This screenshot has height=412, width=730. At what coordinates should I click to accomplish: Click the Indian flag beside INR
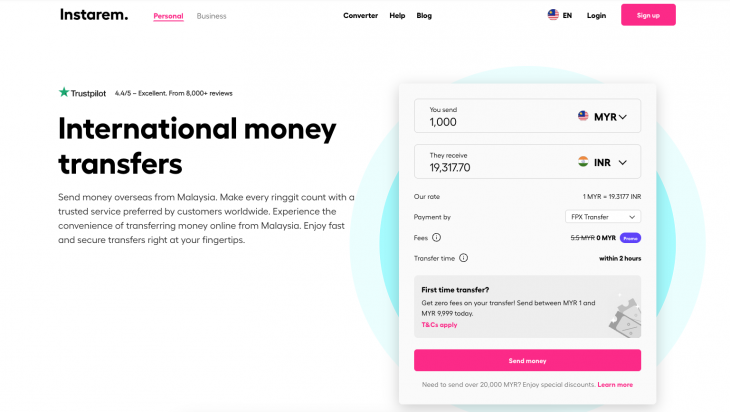(x=583, y=162)
